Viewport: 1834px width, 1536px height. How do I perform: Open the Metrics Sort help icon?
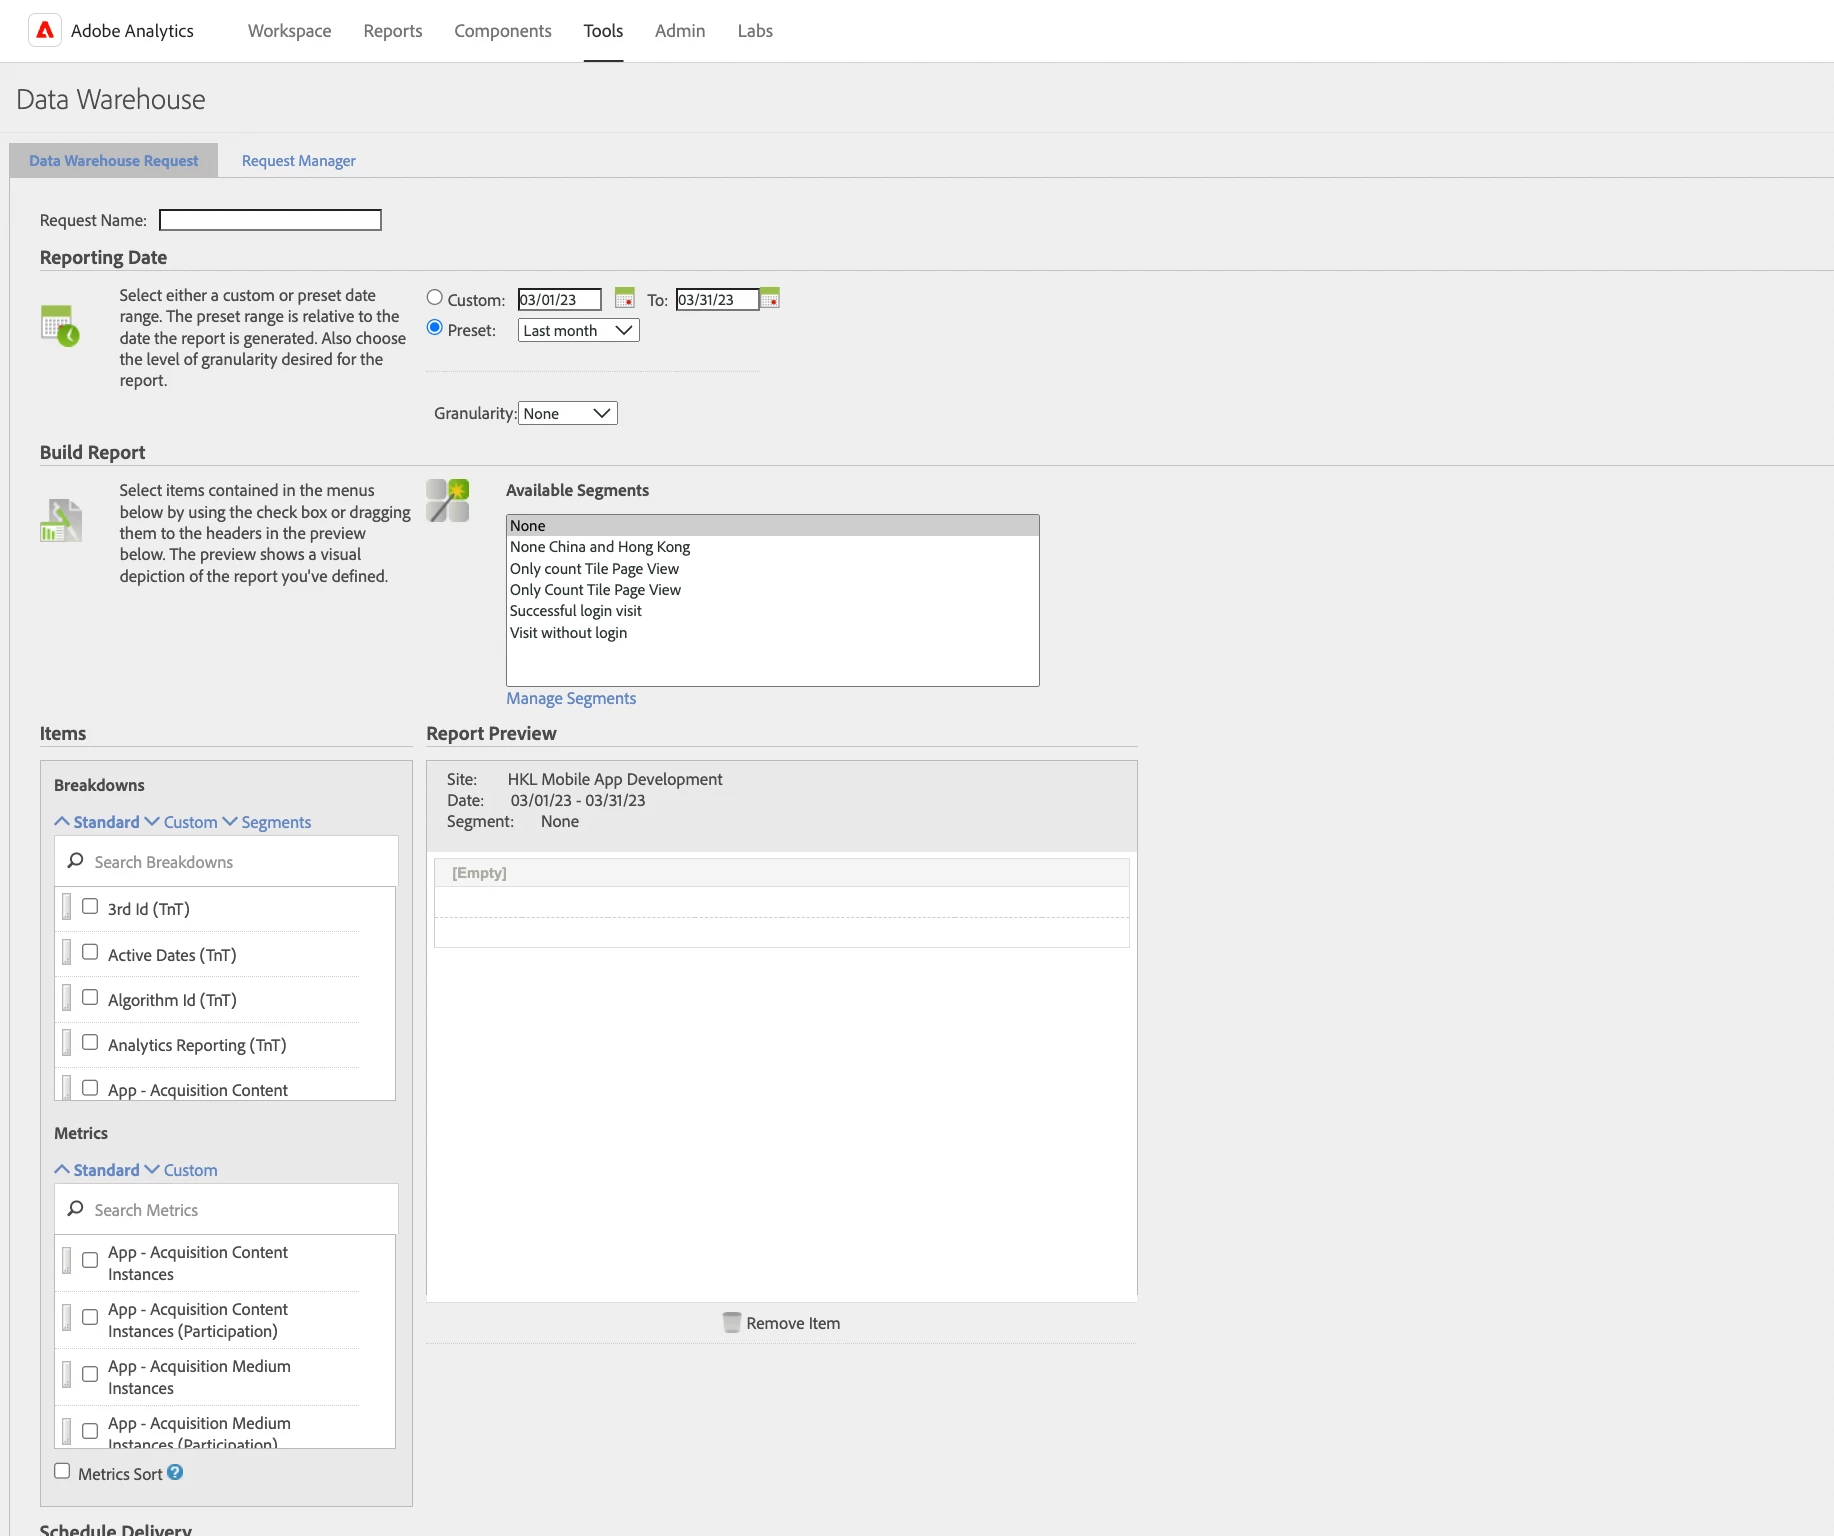coord(175,1472)
